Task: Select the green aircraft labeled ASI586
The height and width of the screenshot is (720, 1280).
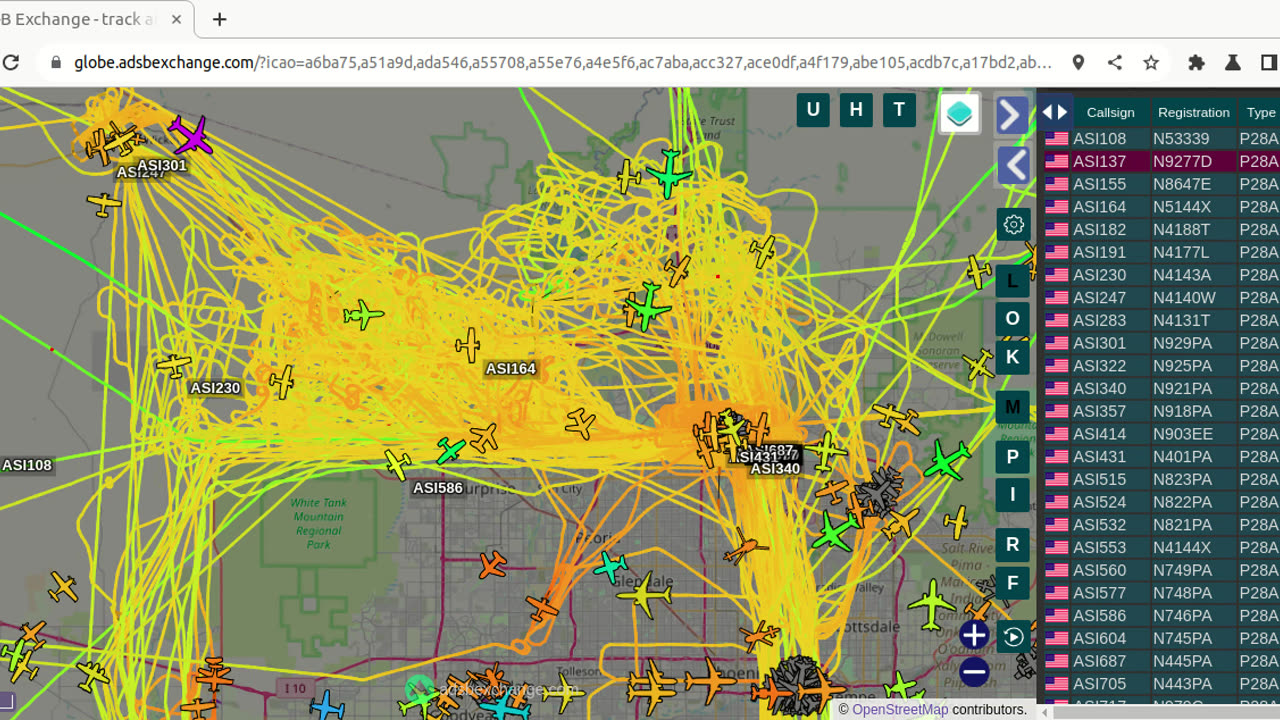Action: [450, 451]
